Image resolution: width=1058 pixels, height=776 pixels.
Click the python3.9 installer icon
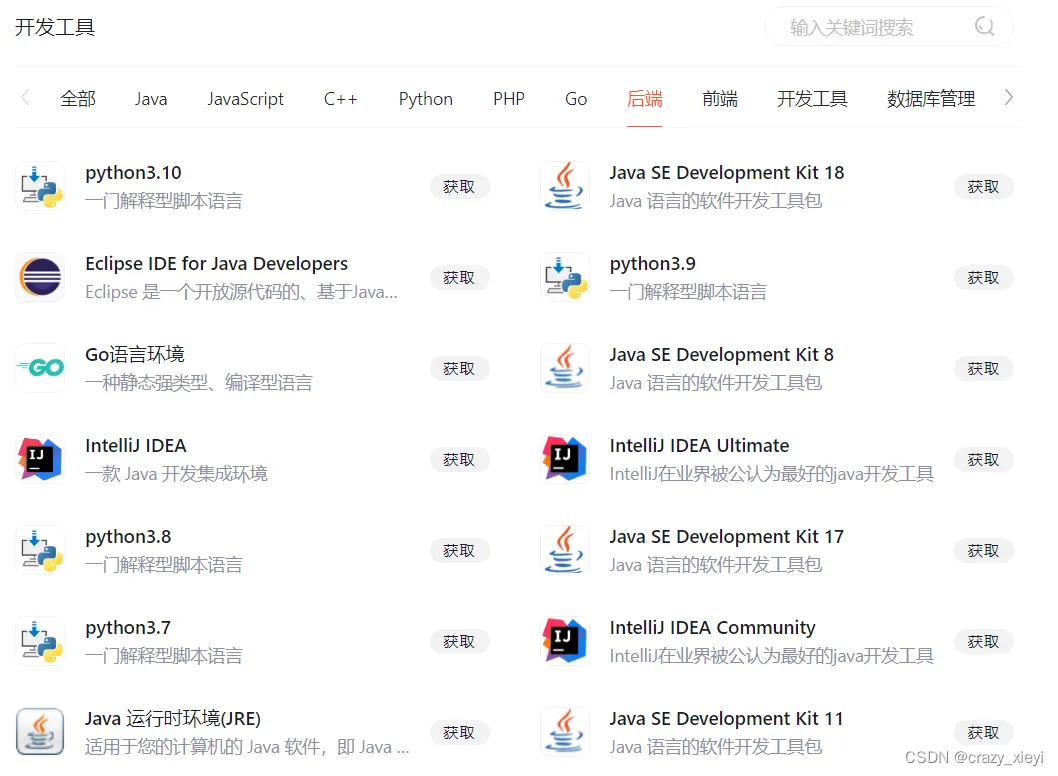565,277
